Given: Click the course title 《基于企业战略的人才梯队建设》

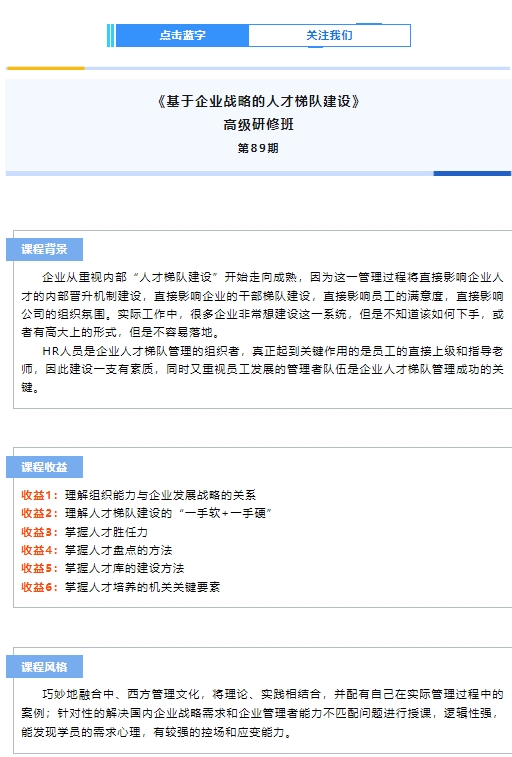Looking at the screenshot, I should tap(258, 101).
